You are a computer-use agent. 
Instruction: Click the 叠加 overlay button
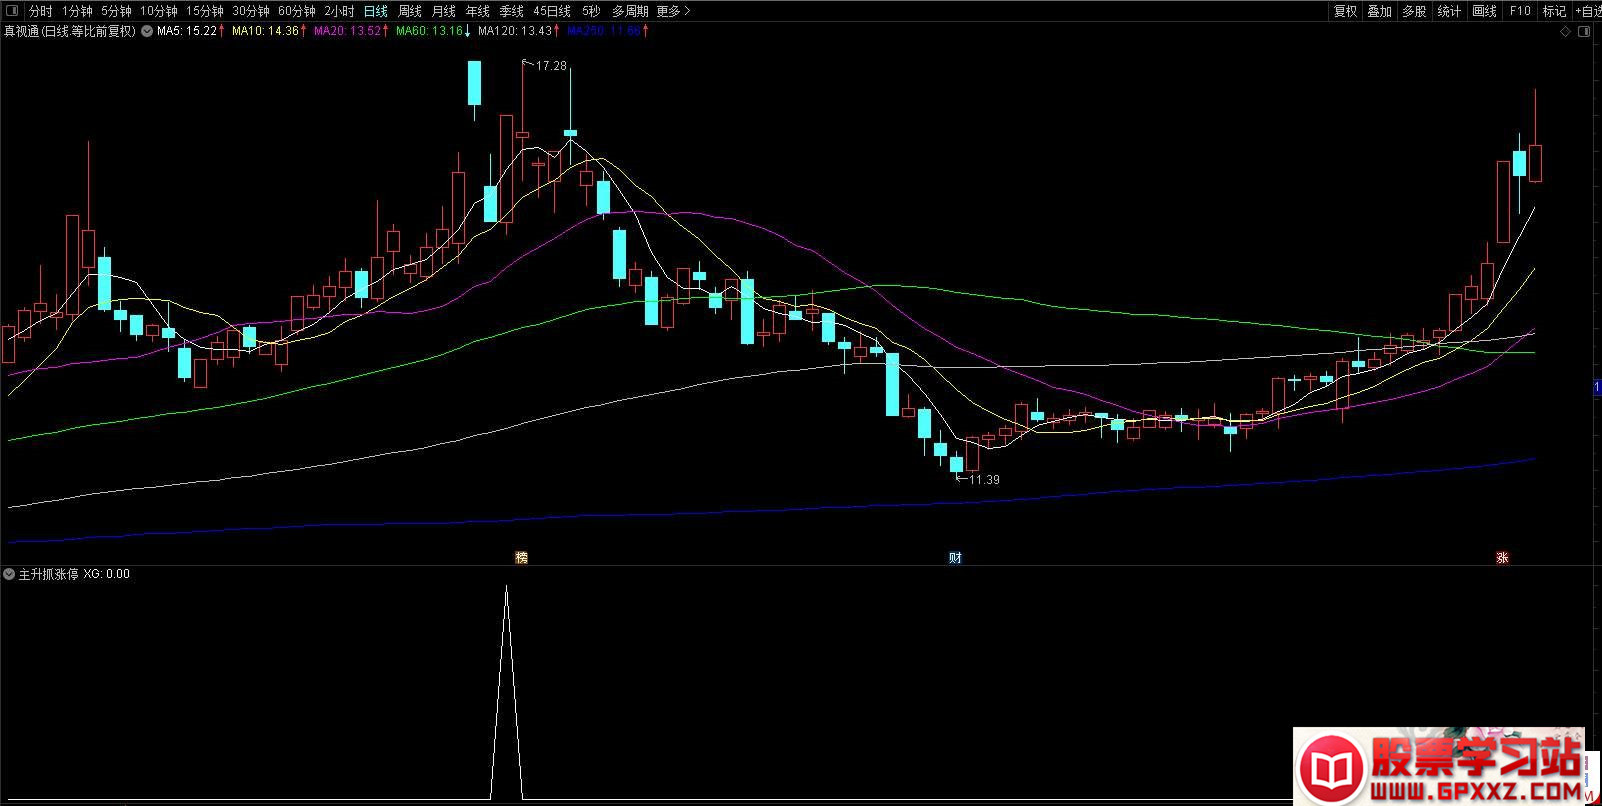click(x=1379, y=11)
